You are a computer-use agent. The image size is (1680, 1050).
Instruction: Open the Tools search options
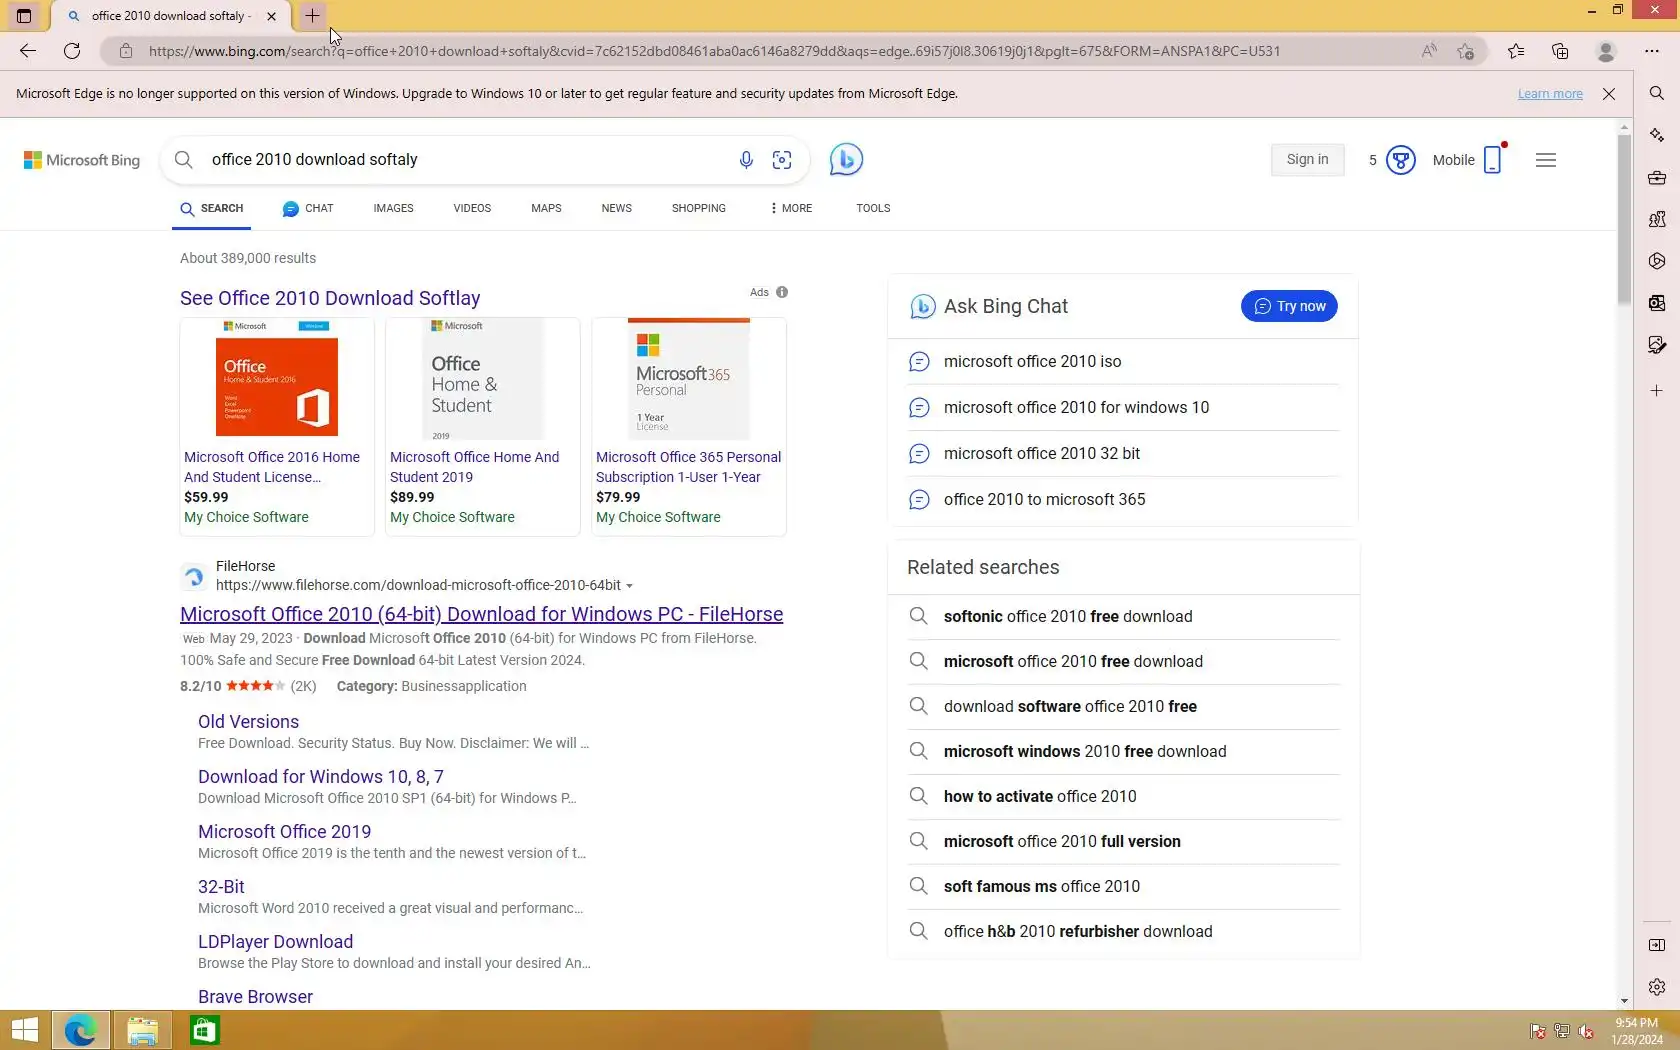(x=873, y=208)
